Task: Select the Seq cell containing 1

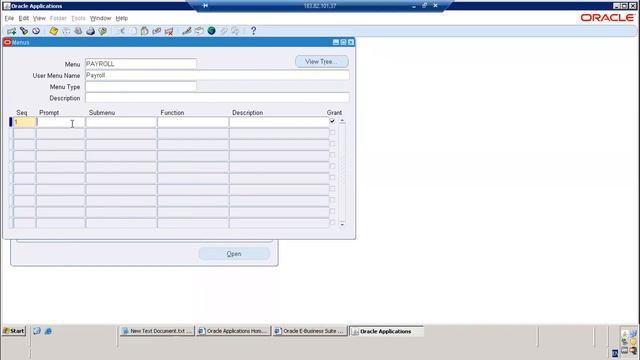Action: click(24, 122)
